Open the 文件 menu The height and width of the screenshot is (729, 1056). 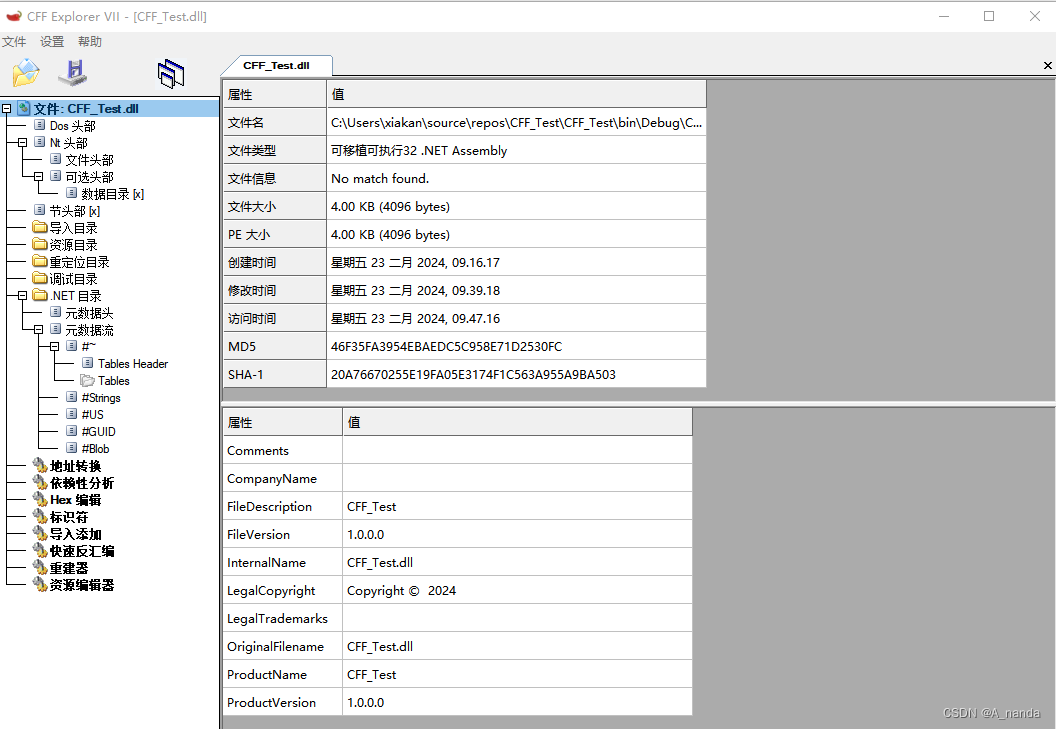point(15,41)
